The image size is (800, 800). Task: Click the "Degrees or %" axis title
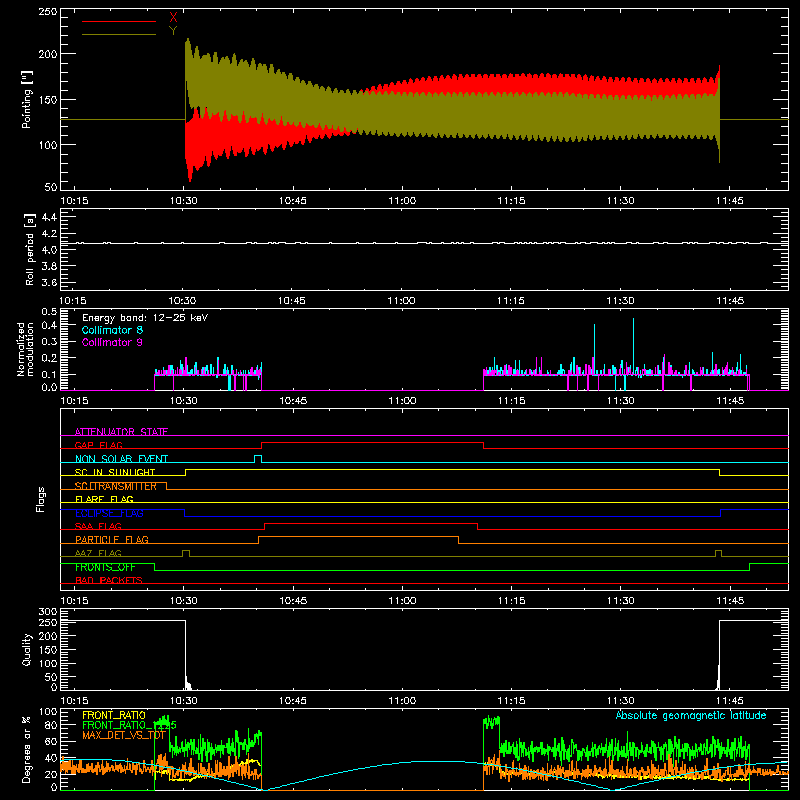(x=27, y=749)
